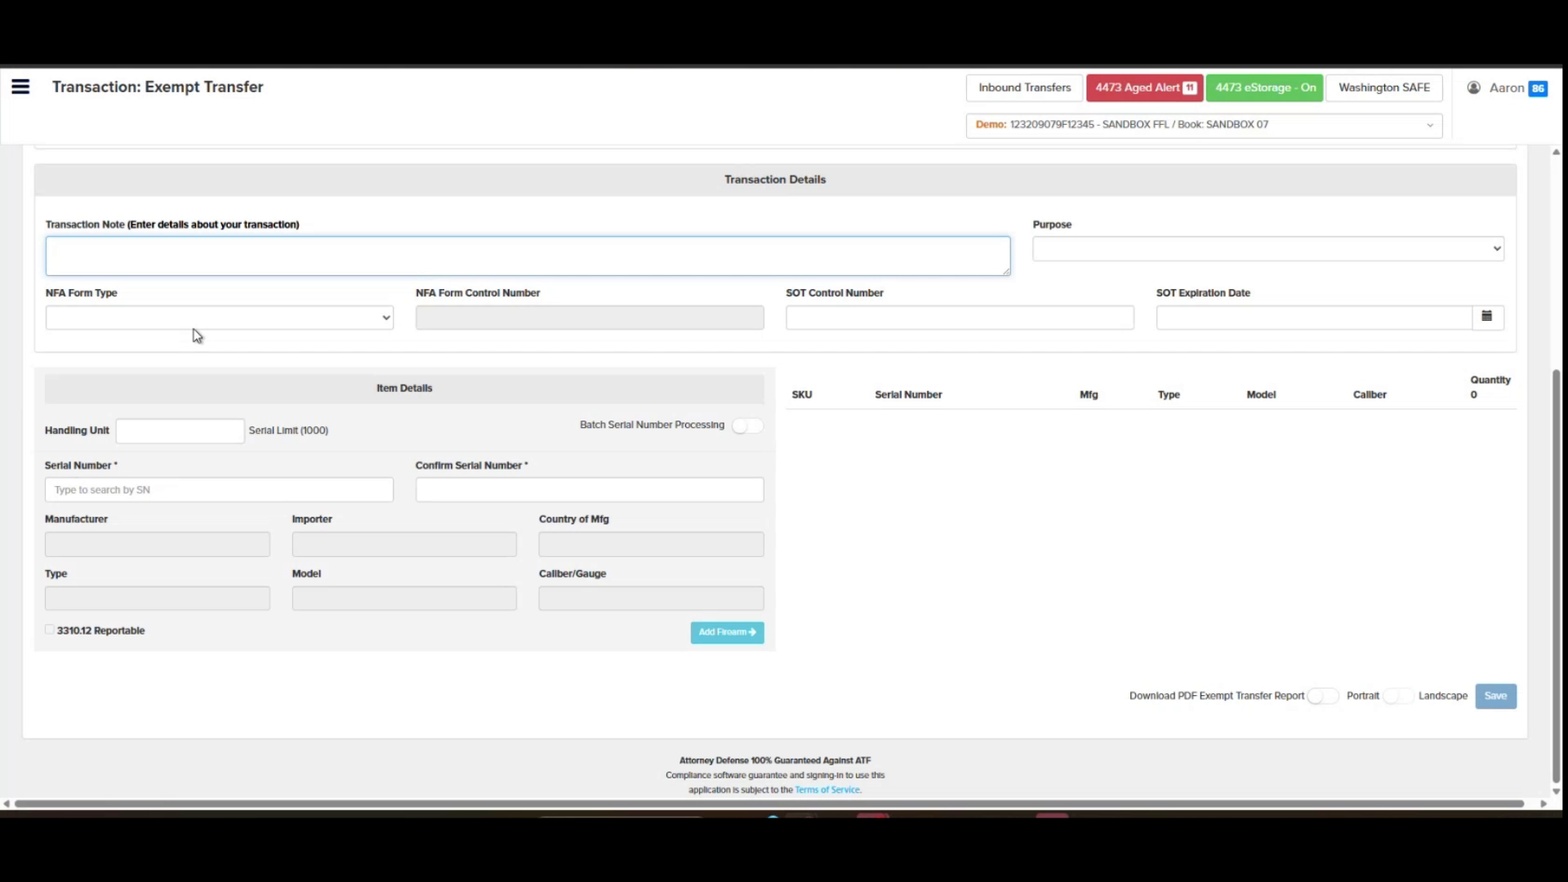
Task: Click the Type field in Item Details
Action: point(157,598)
